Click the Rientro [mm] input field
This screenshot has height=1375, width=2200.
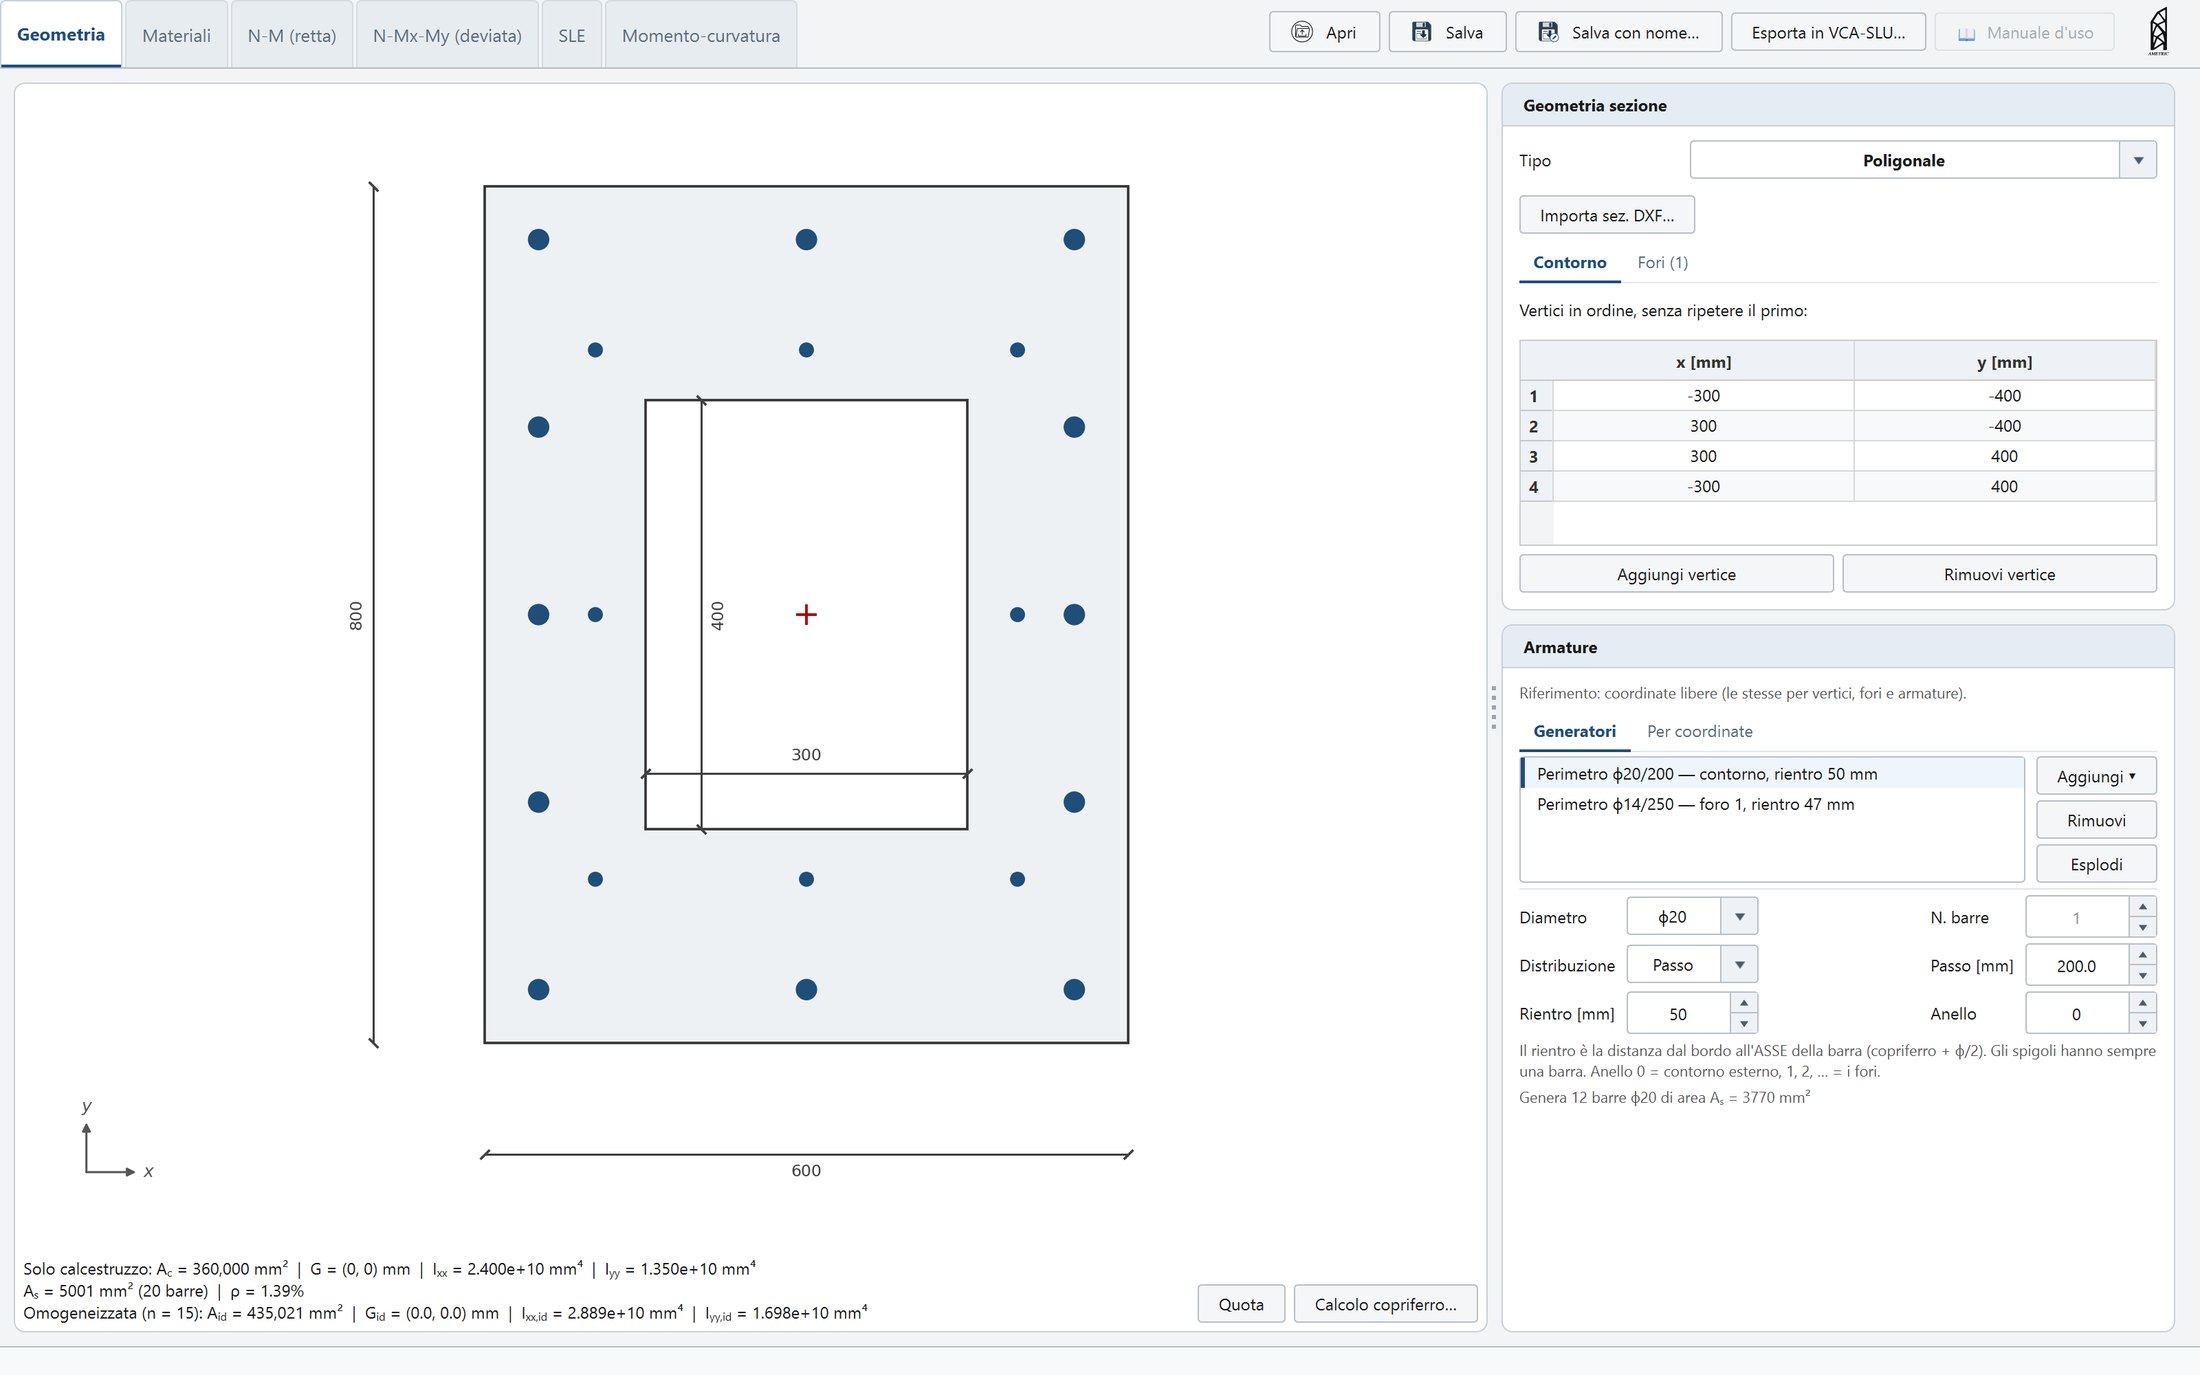point(1678,1014)
